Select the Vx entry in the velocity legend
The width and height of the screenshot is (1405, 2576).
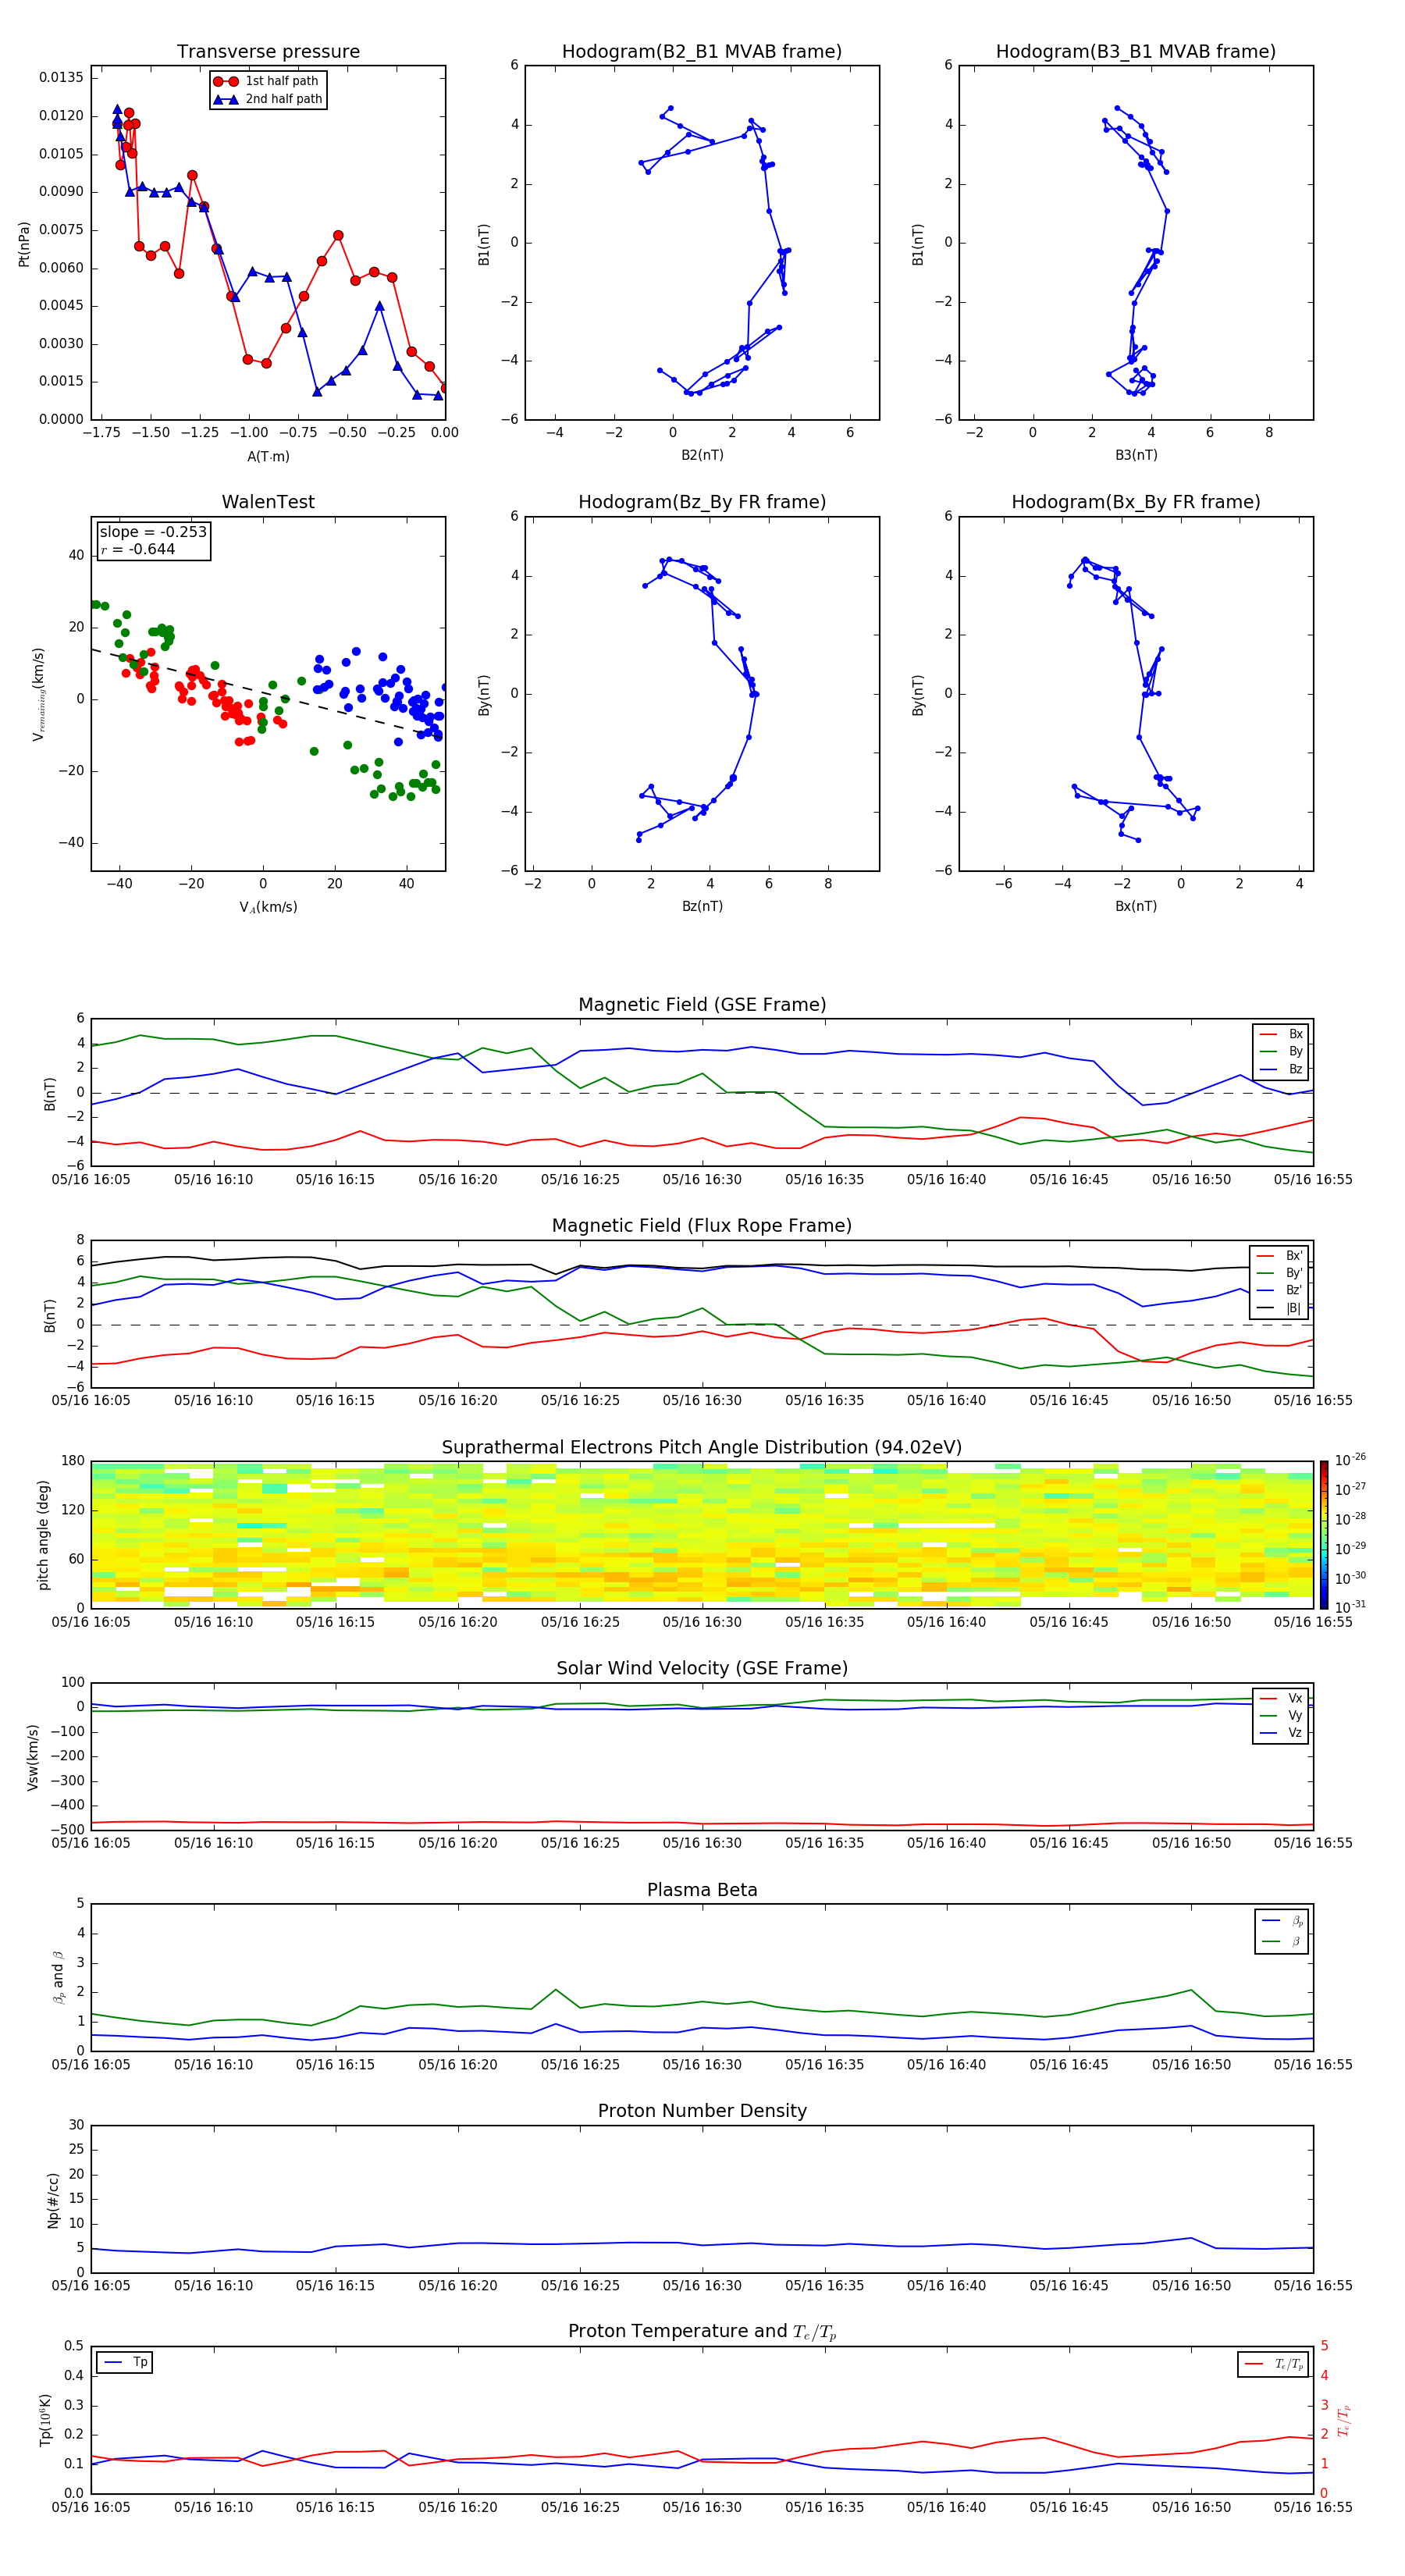[1281, 1698]
